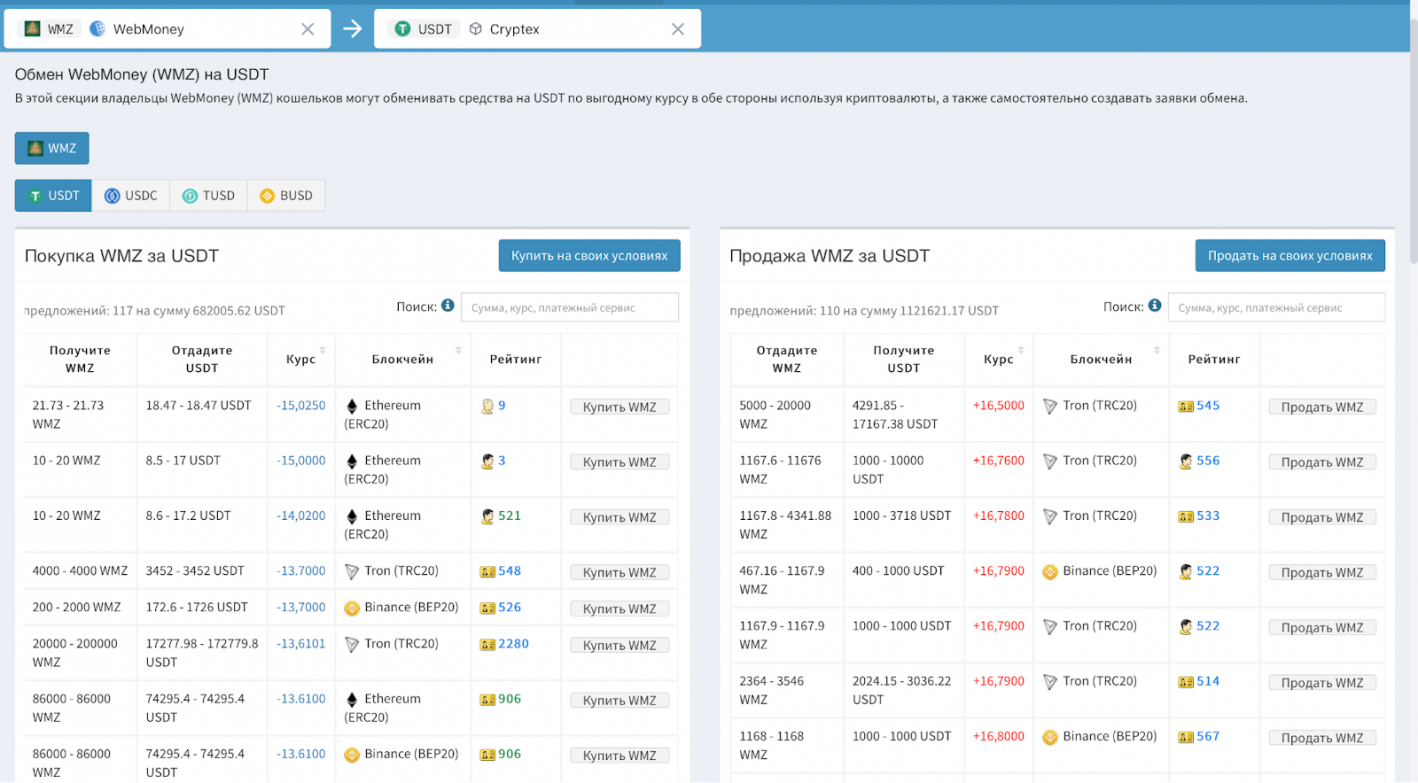Click info icon next to buy panel Поиск
Viewport: 1418px width, 783px height.
[448, 305]
